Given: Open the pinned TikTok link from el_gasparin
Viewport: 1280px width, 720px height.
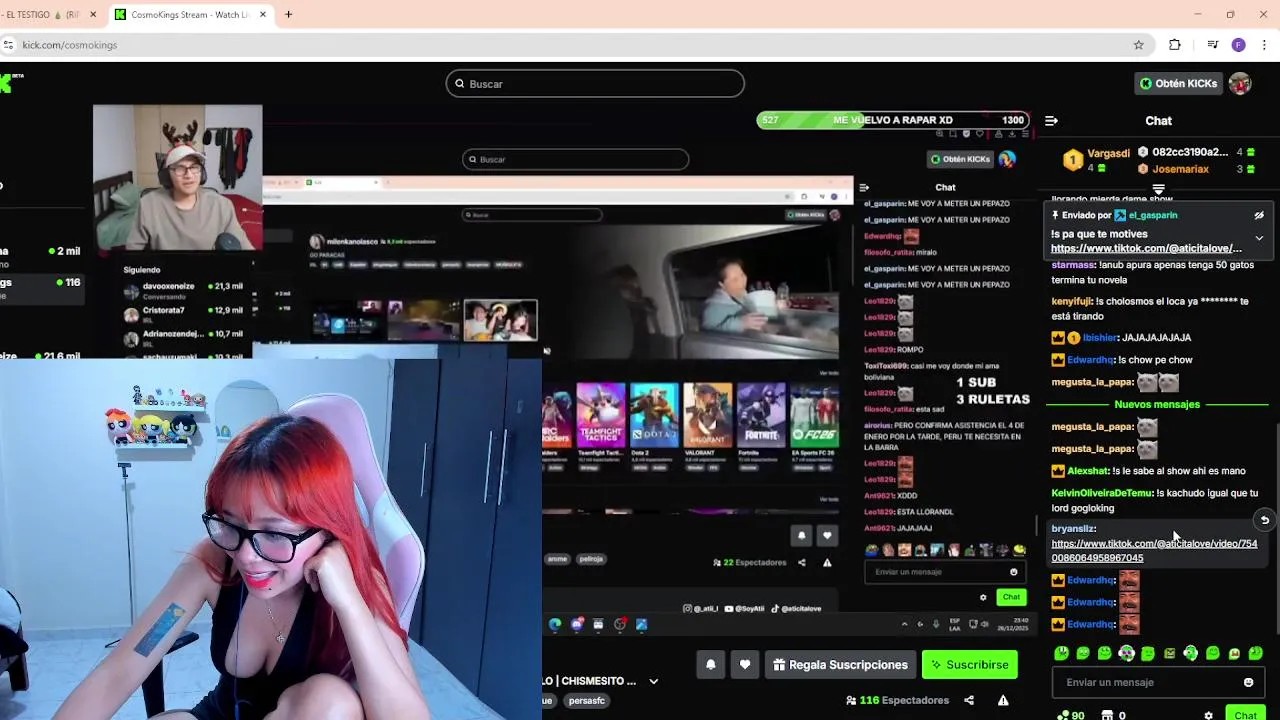Looking at the screenshot, I should [1146, 248].
